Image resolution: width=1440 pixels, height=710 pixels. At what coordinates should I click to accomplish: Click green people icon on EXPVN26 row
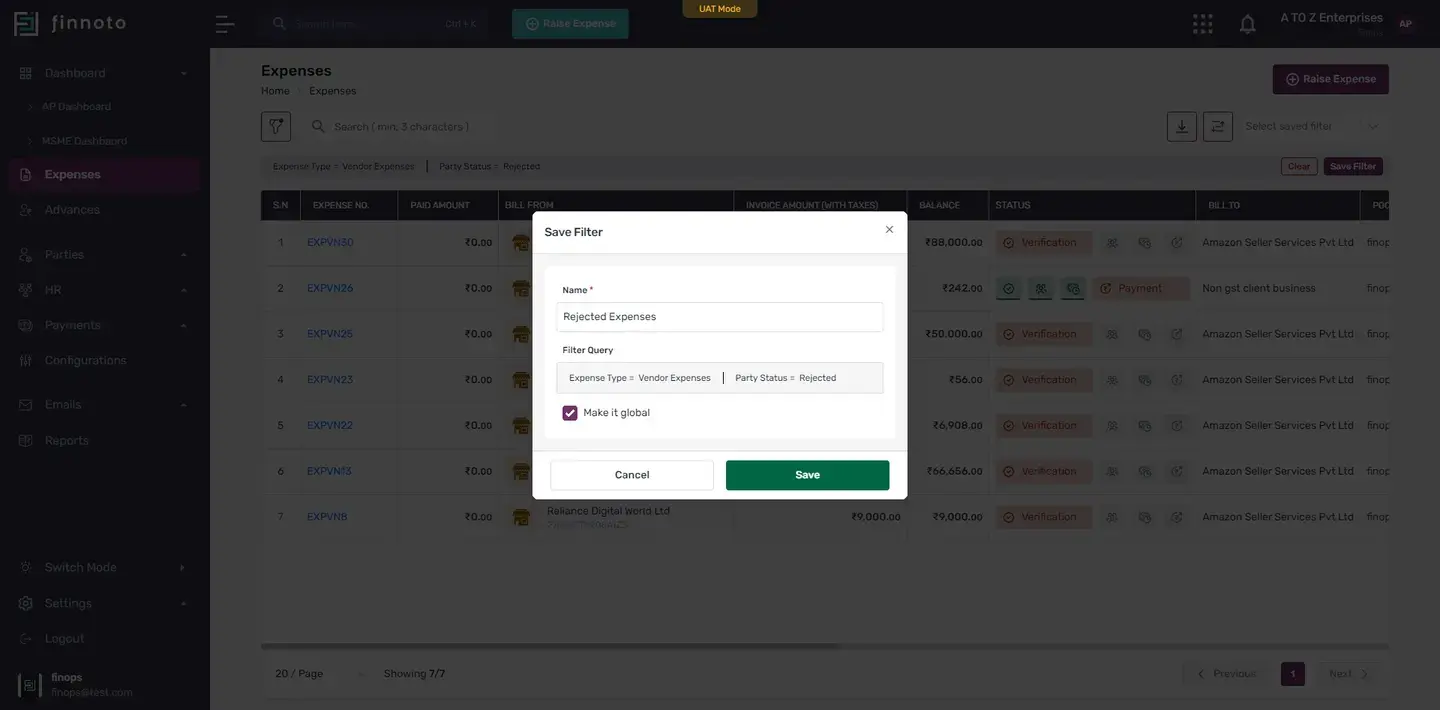tap(1041, 288)
